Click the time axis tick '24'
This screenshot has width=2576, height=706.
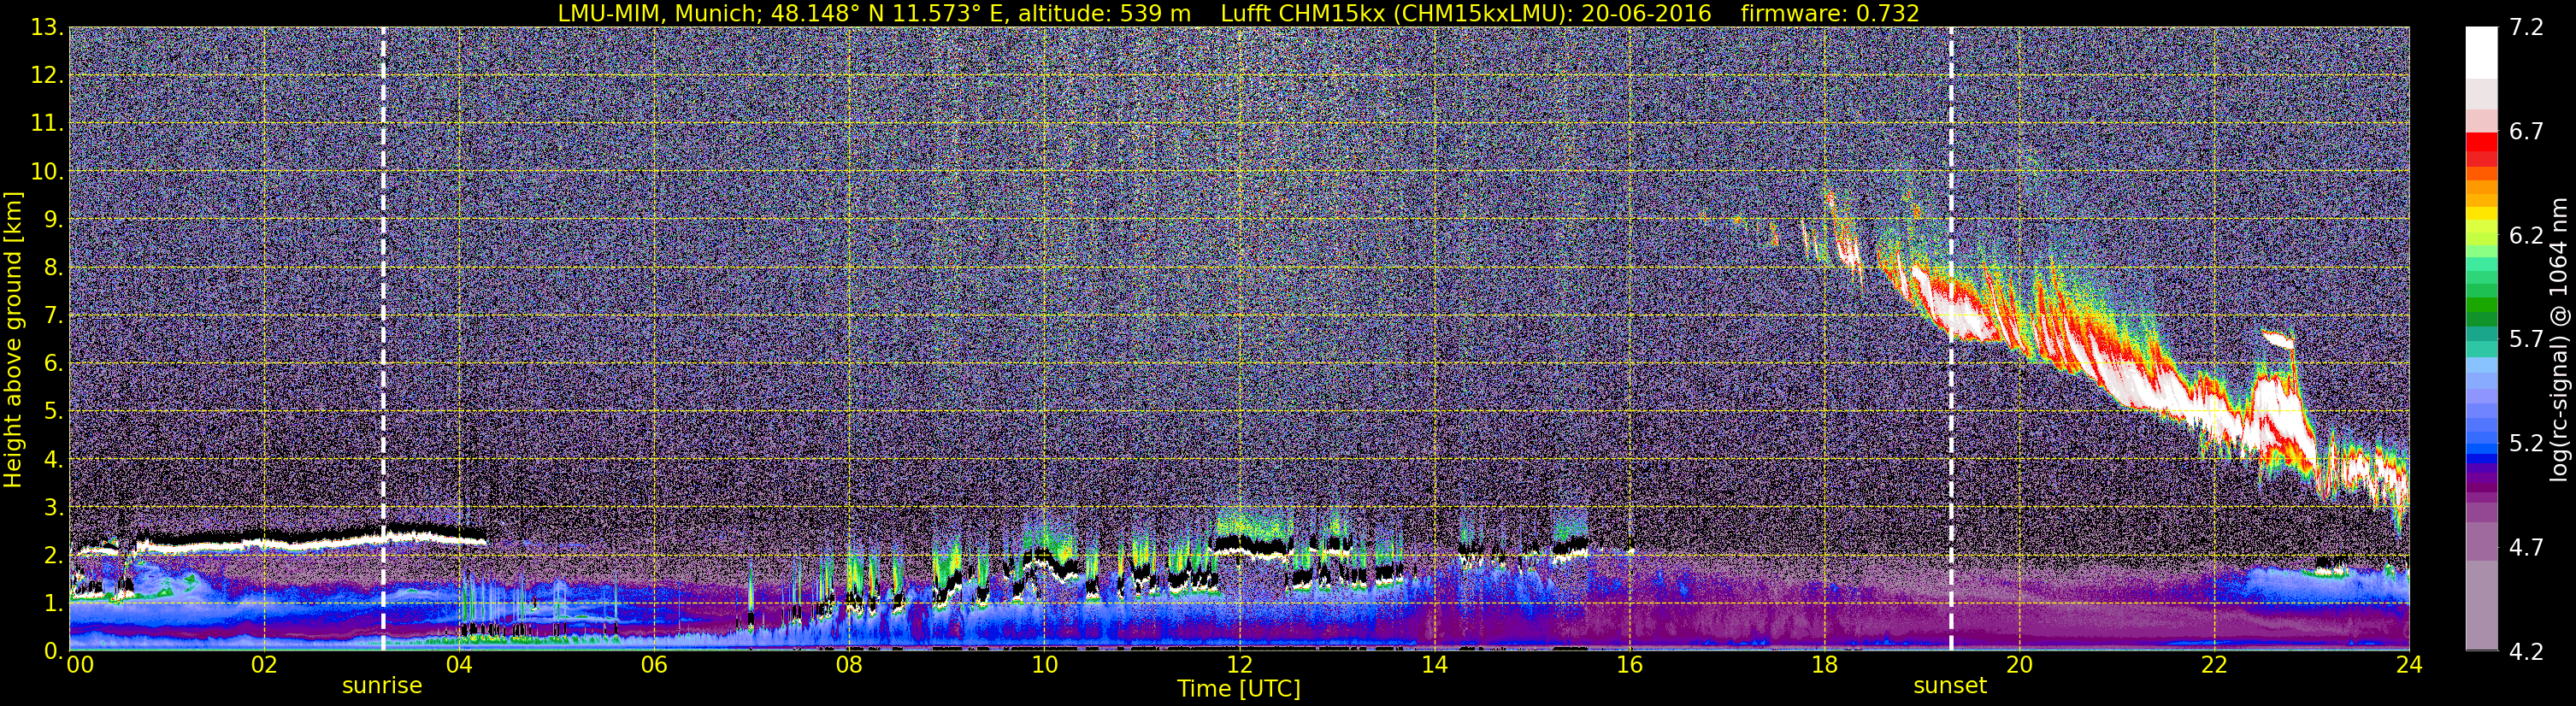tap(2409, 666)
